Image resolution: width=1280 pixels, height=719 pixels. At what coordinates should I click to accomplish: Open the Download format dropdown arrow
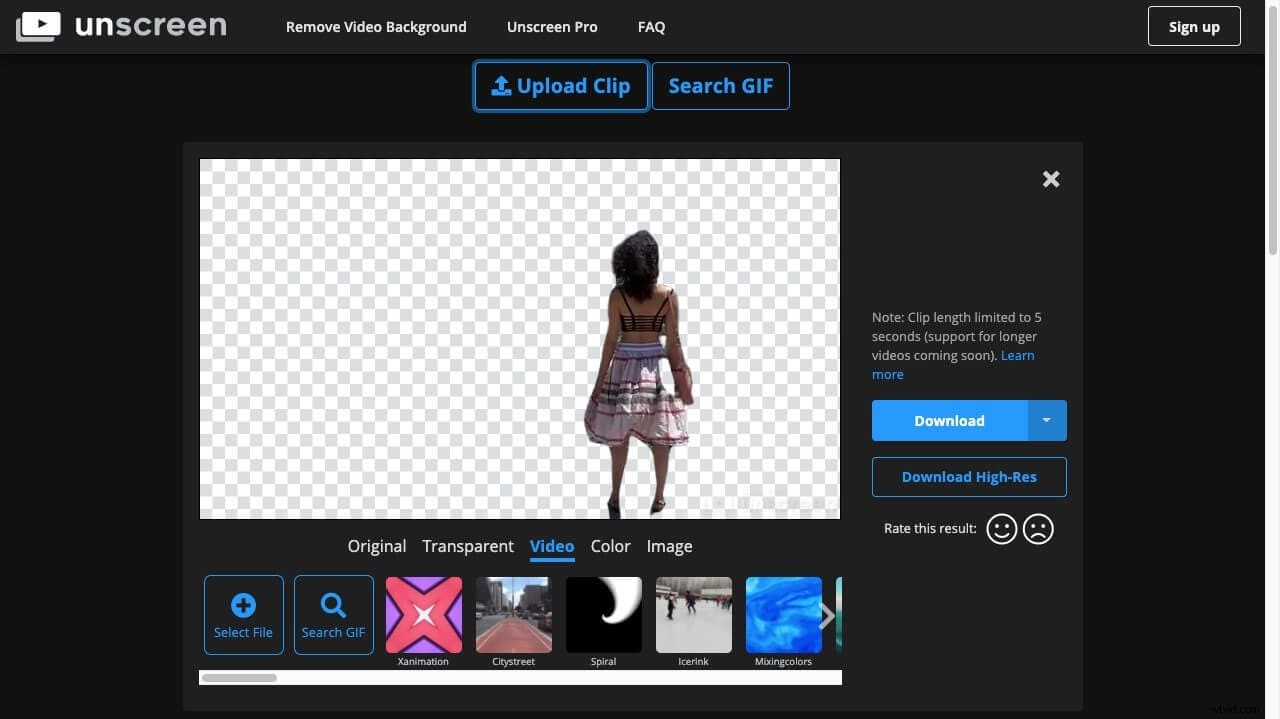(x=1046, y=420)
